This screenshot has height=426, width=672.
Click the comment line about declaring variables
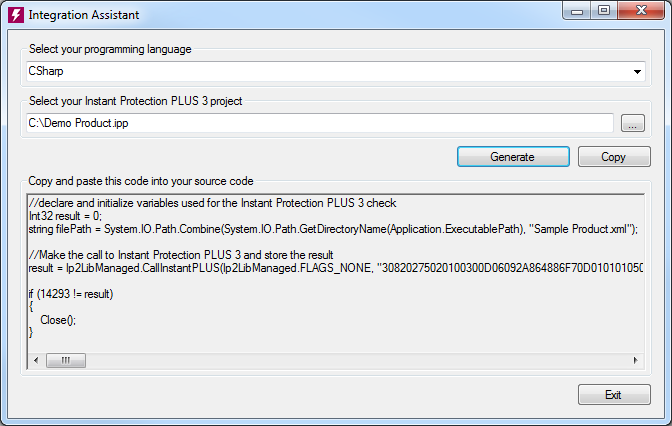click(x=213, y=203)
